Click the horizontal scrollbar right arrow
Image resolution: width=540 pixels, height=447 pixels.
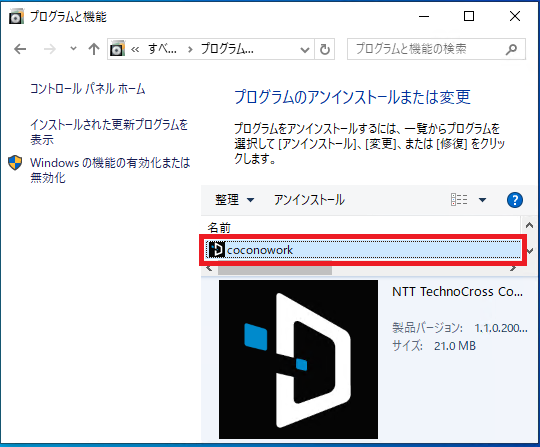(x=513, y=269)
